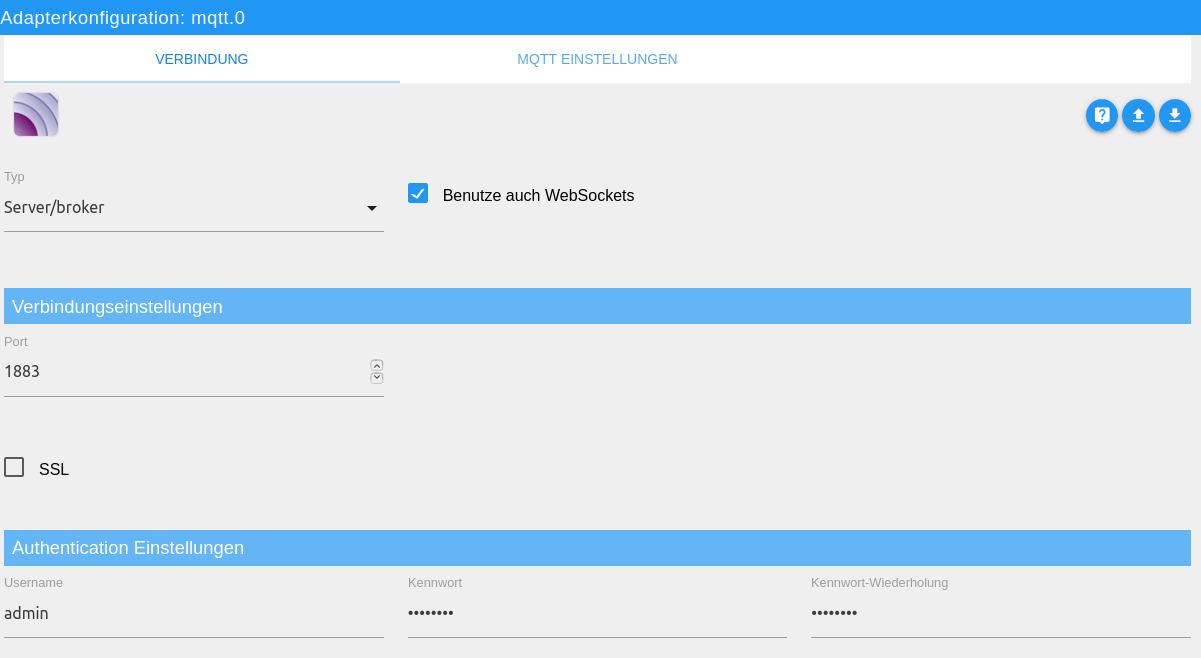Click the Adapterkonfiguration: mqtt.0 title
Screen dimensions: 1201x658
point(123,18)
